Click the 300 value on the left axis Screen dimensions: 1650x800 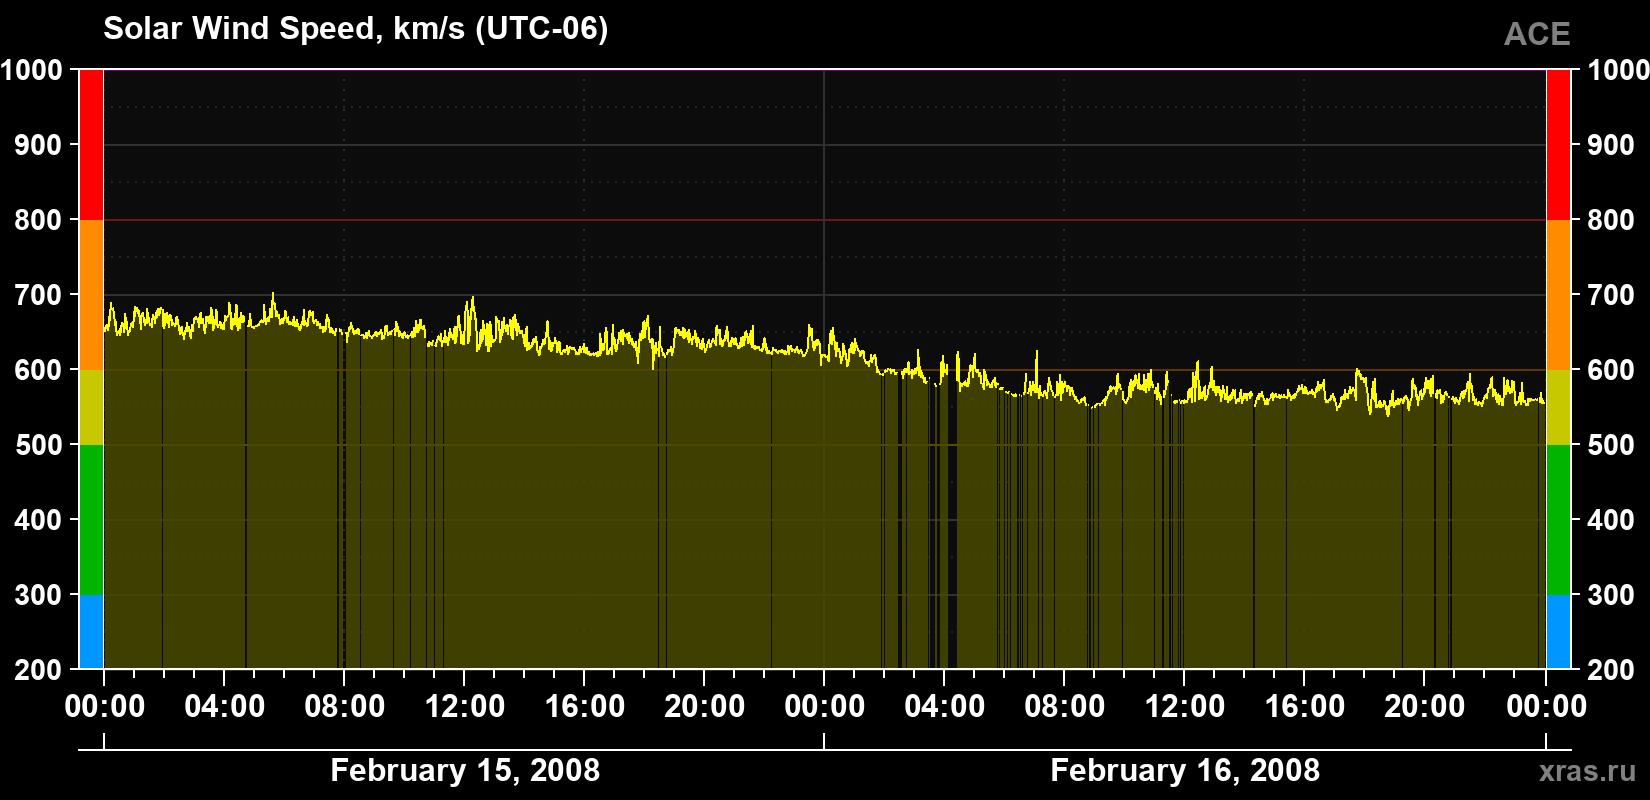(x=38, y=595)
